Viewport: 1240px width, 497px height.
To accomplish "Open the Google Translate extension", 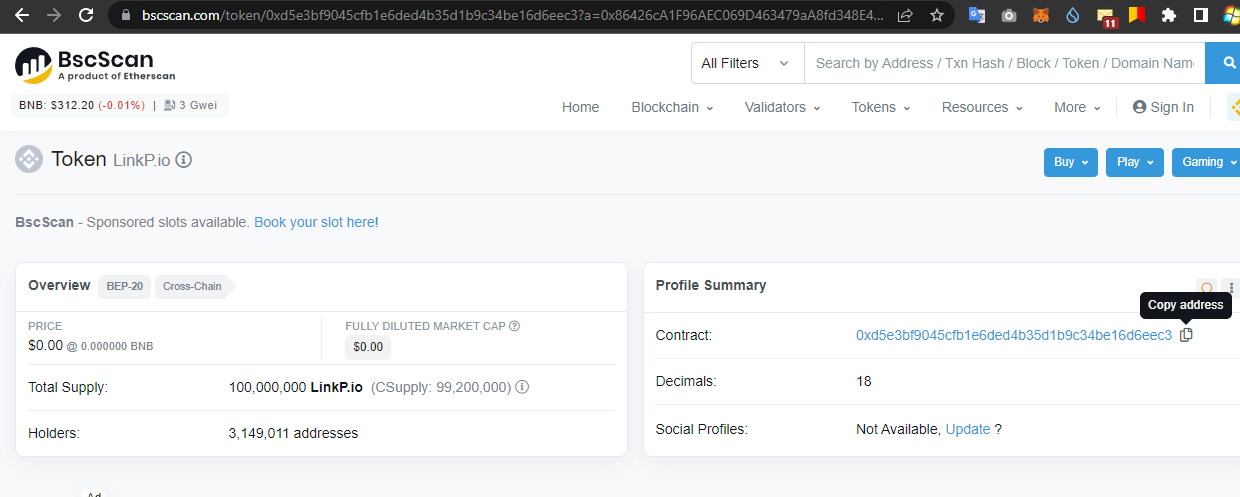I will pos(977,15).
